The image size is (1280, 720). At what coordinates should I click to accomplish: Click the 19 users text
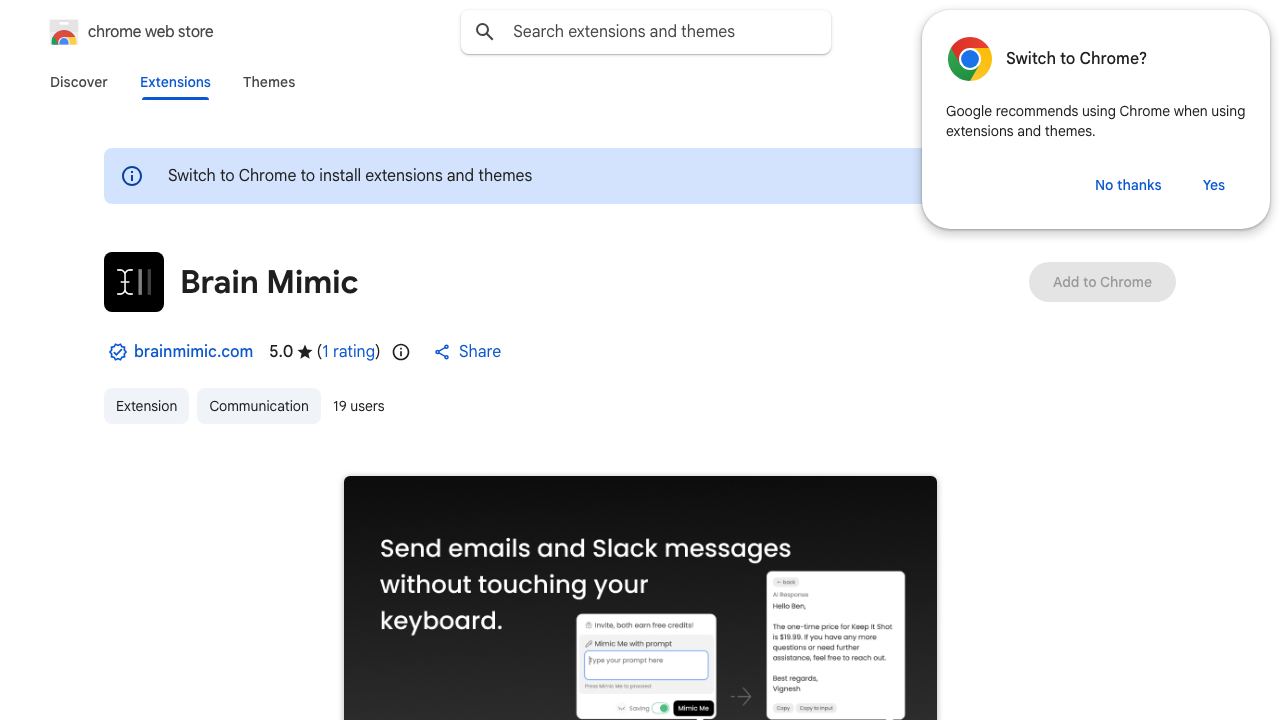point(359,406)
